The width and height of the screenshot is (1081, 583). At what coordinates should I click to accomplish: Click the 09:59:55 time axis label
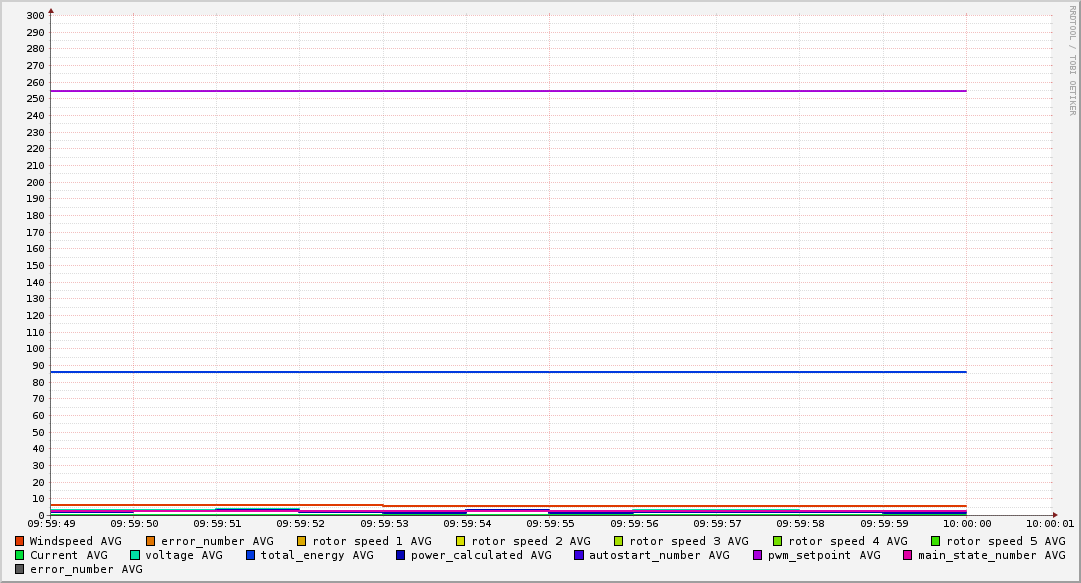(549, 523)
